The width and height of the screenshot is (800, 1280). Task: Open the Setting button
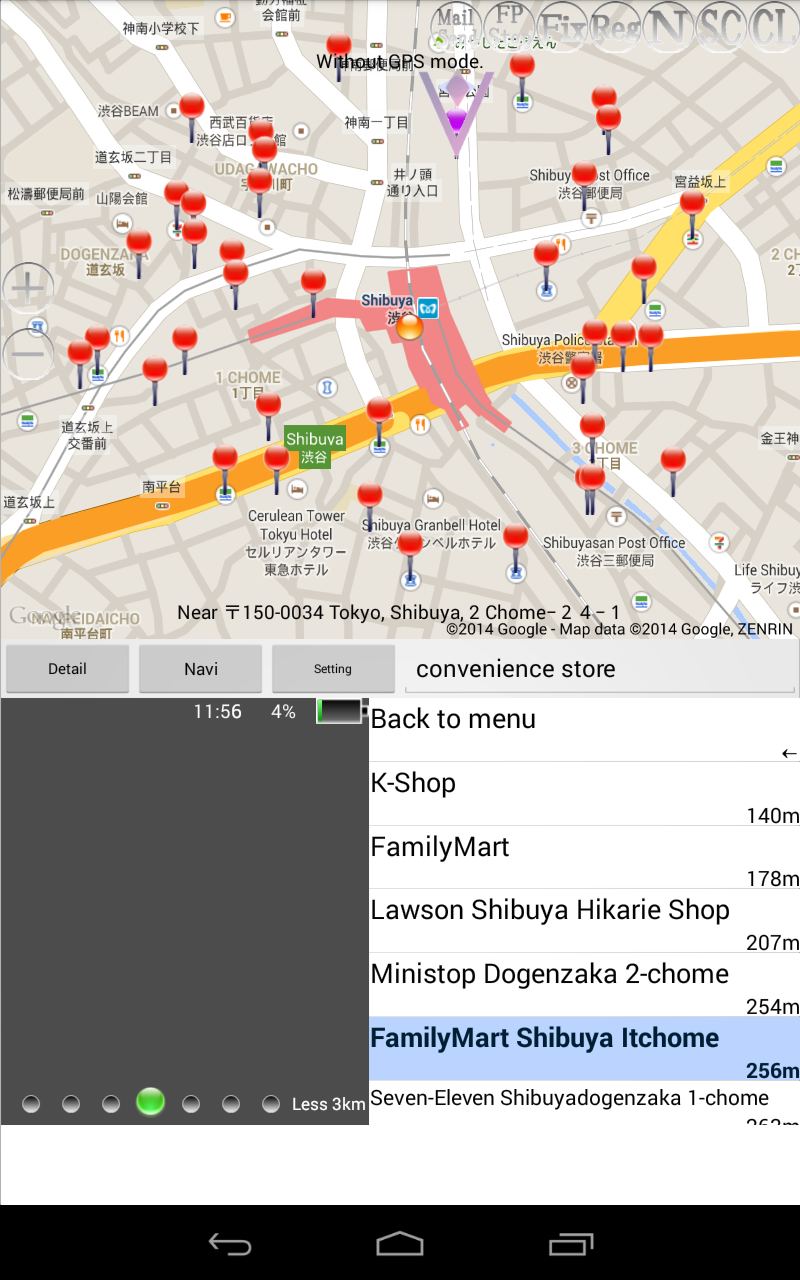pos(333,669)
